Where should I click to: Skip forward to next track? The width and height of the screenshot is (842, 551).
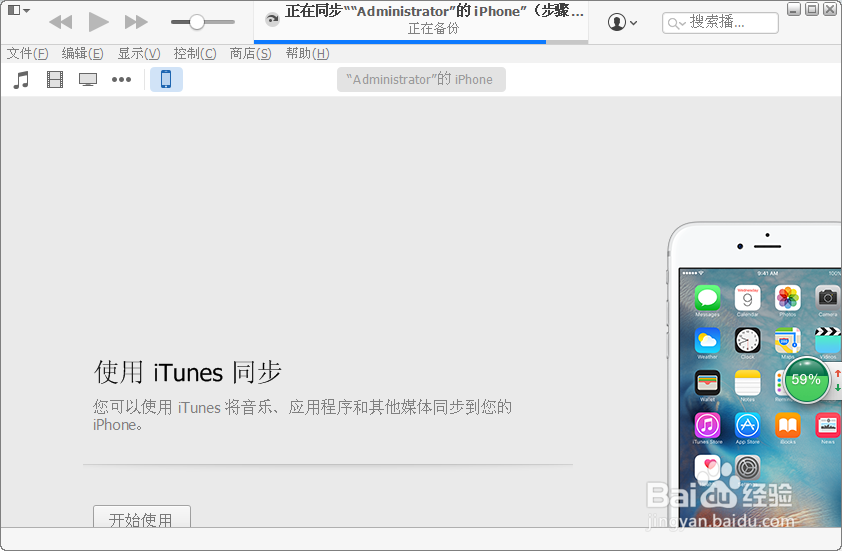click(136, 22)
